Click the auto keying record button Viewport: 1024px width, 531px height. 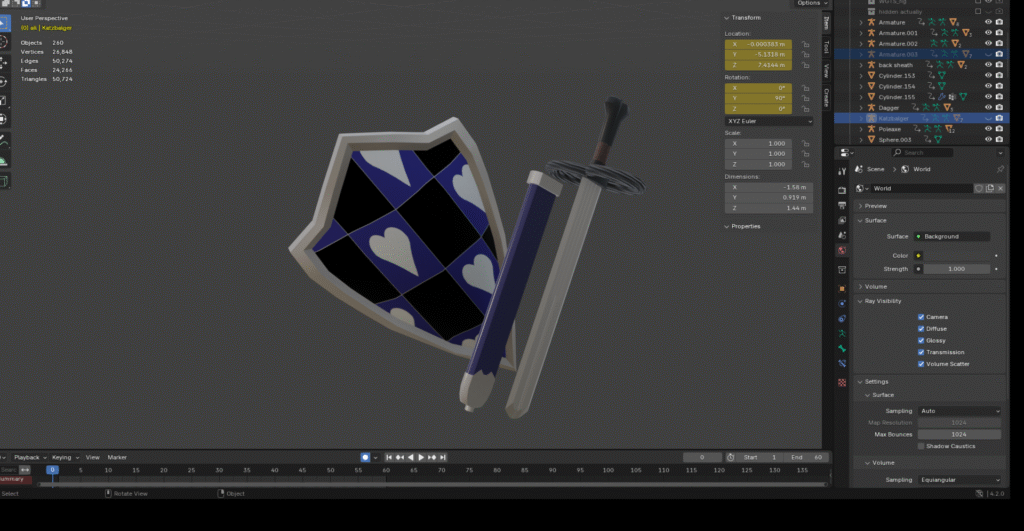tap(366, 457)
